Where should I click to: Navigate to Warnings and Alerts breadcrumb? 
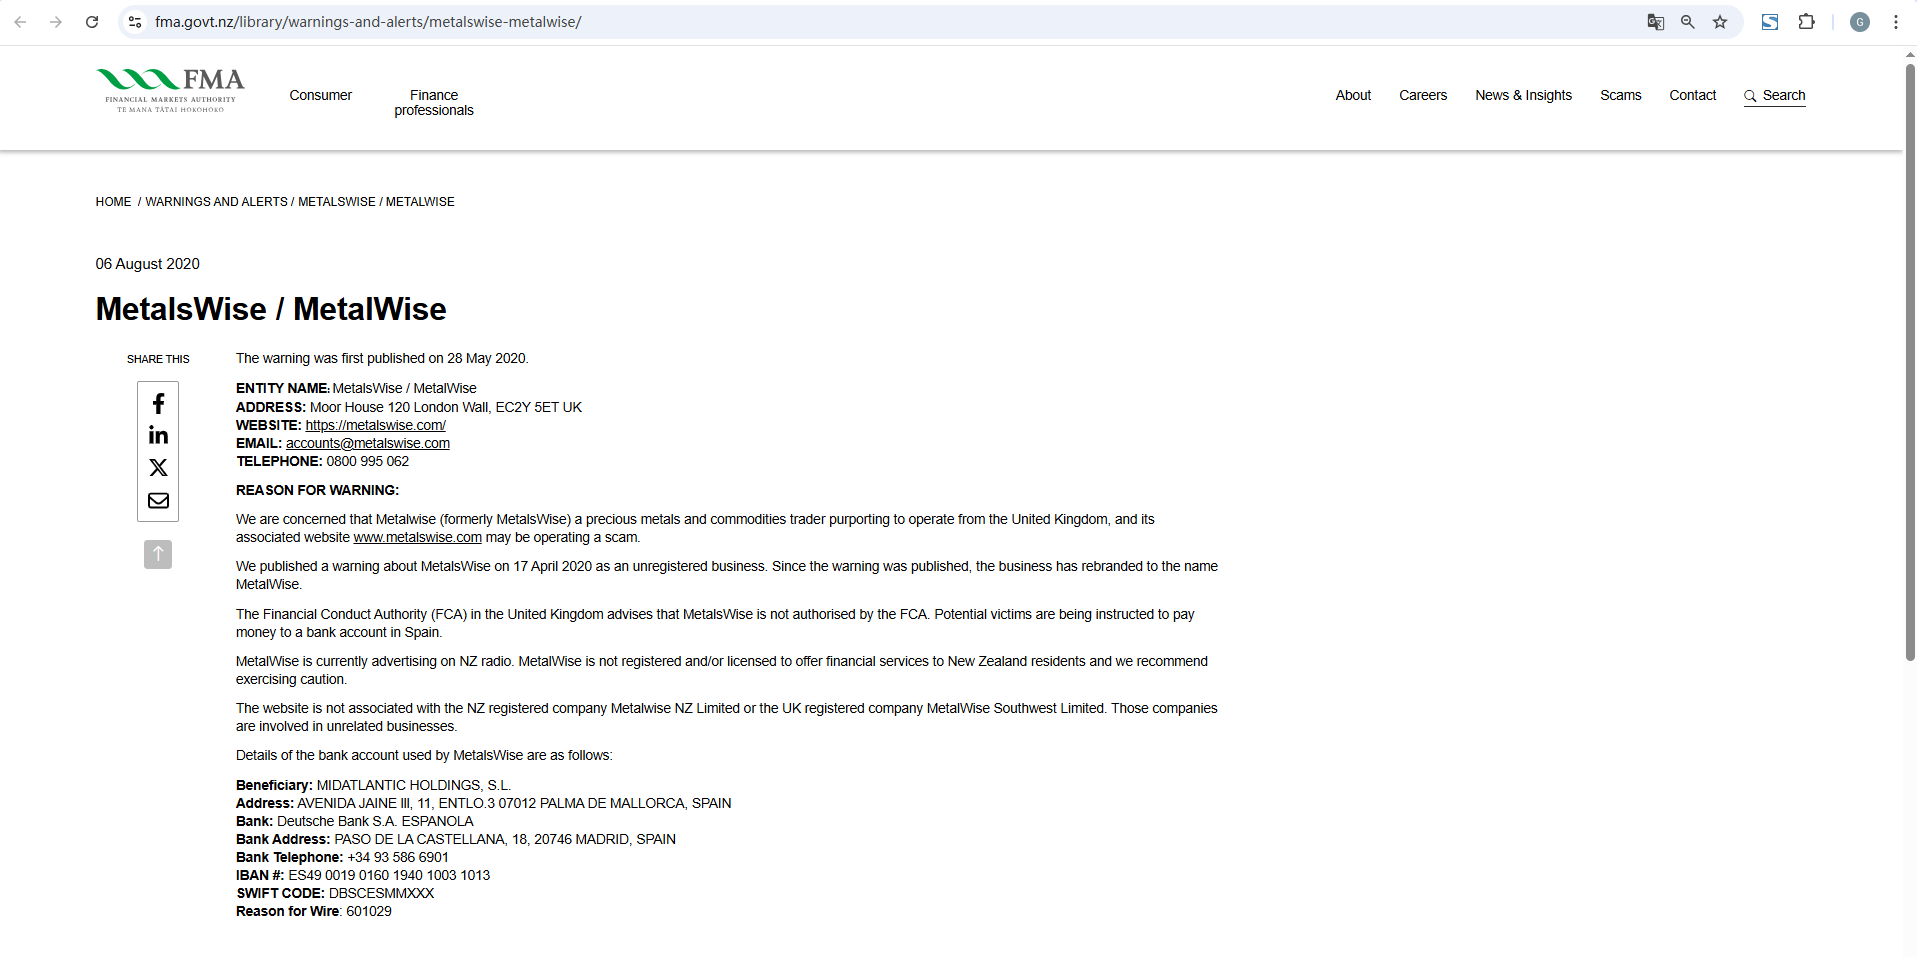(x=216, y=202)
